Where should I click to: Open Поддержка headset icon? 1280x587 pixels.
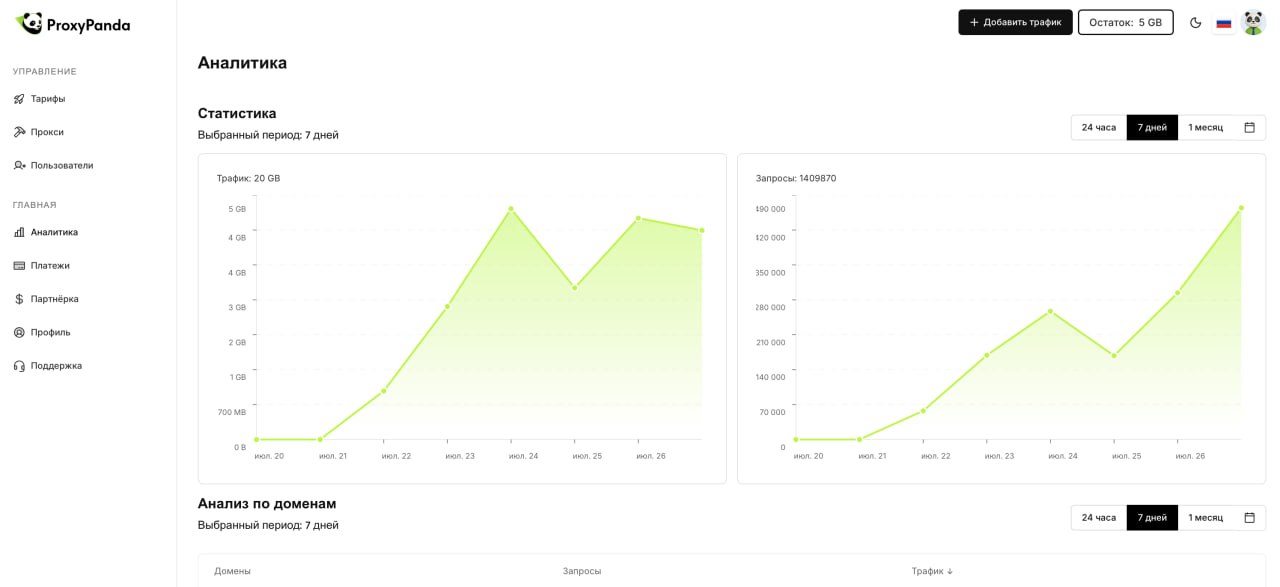[x=19, y=366]
